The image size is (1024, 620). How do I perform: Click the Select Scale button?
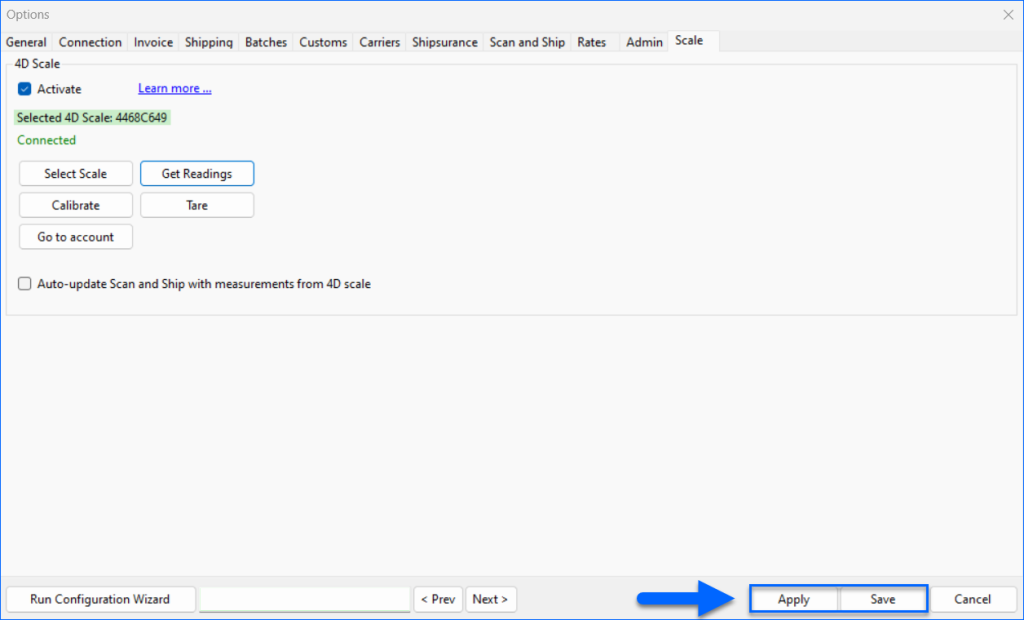[75, 173]
